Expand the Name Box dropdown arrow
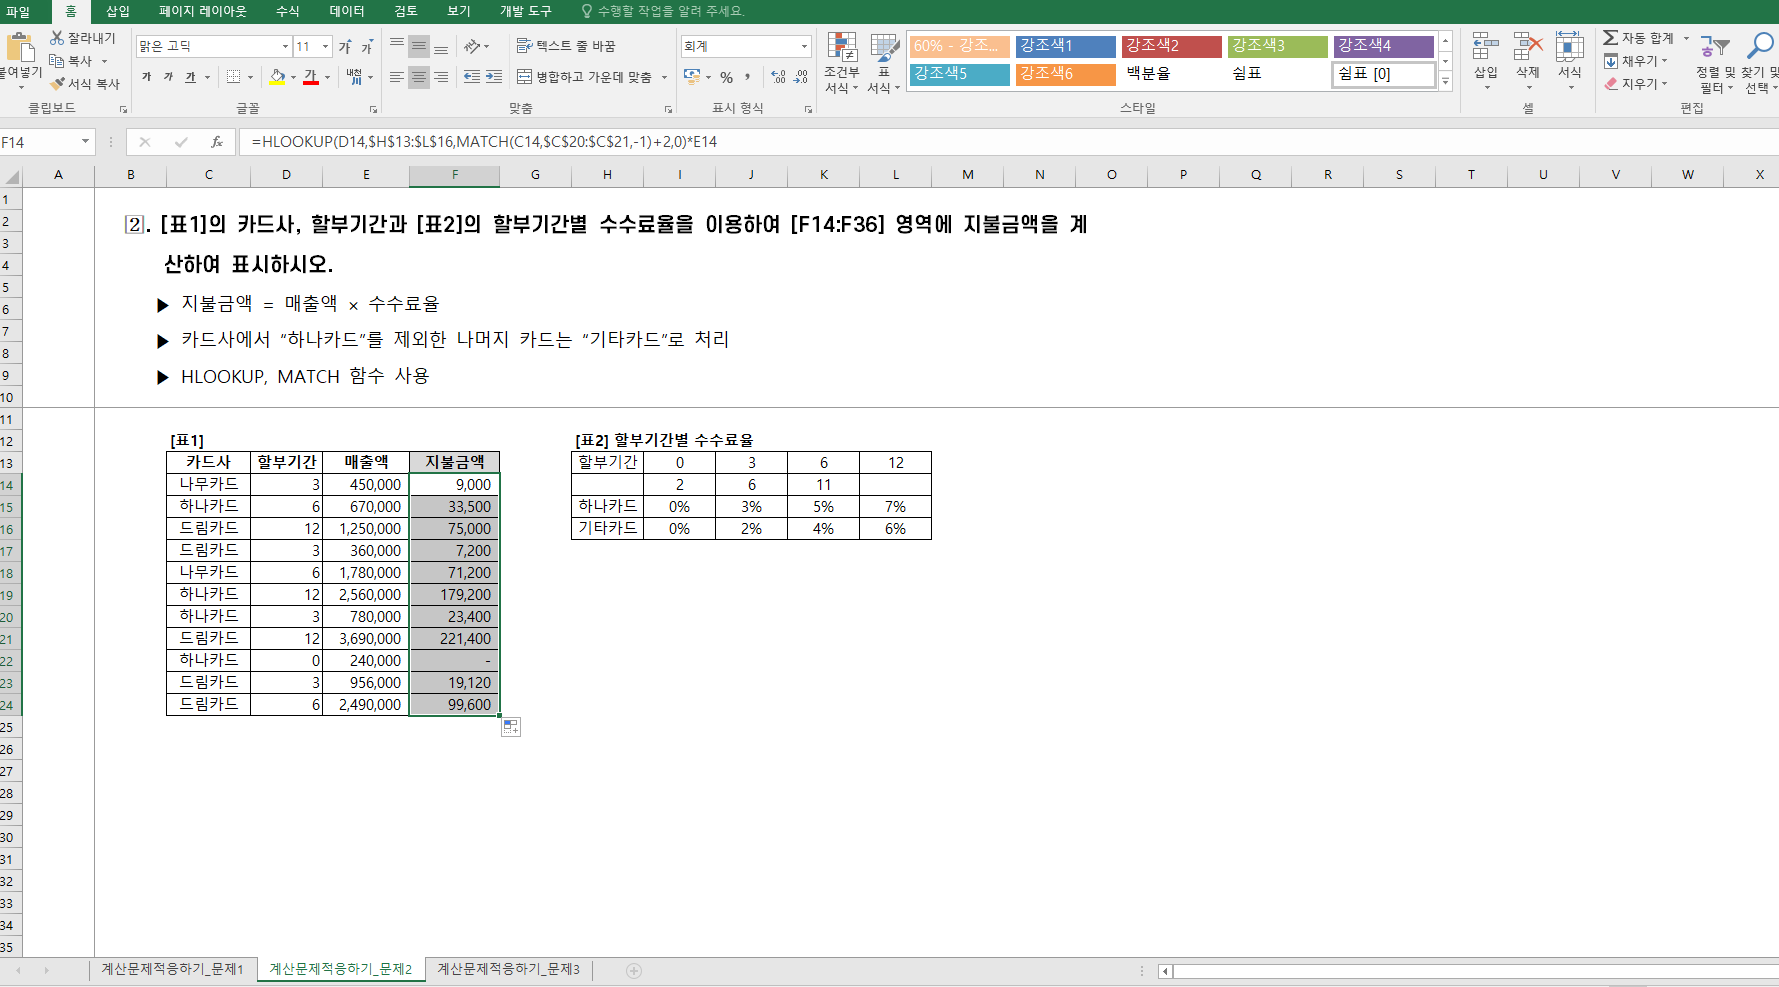Viewport: 1779px width, 987px height. [x=85, y=142]
